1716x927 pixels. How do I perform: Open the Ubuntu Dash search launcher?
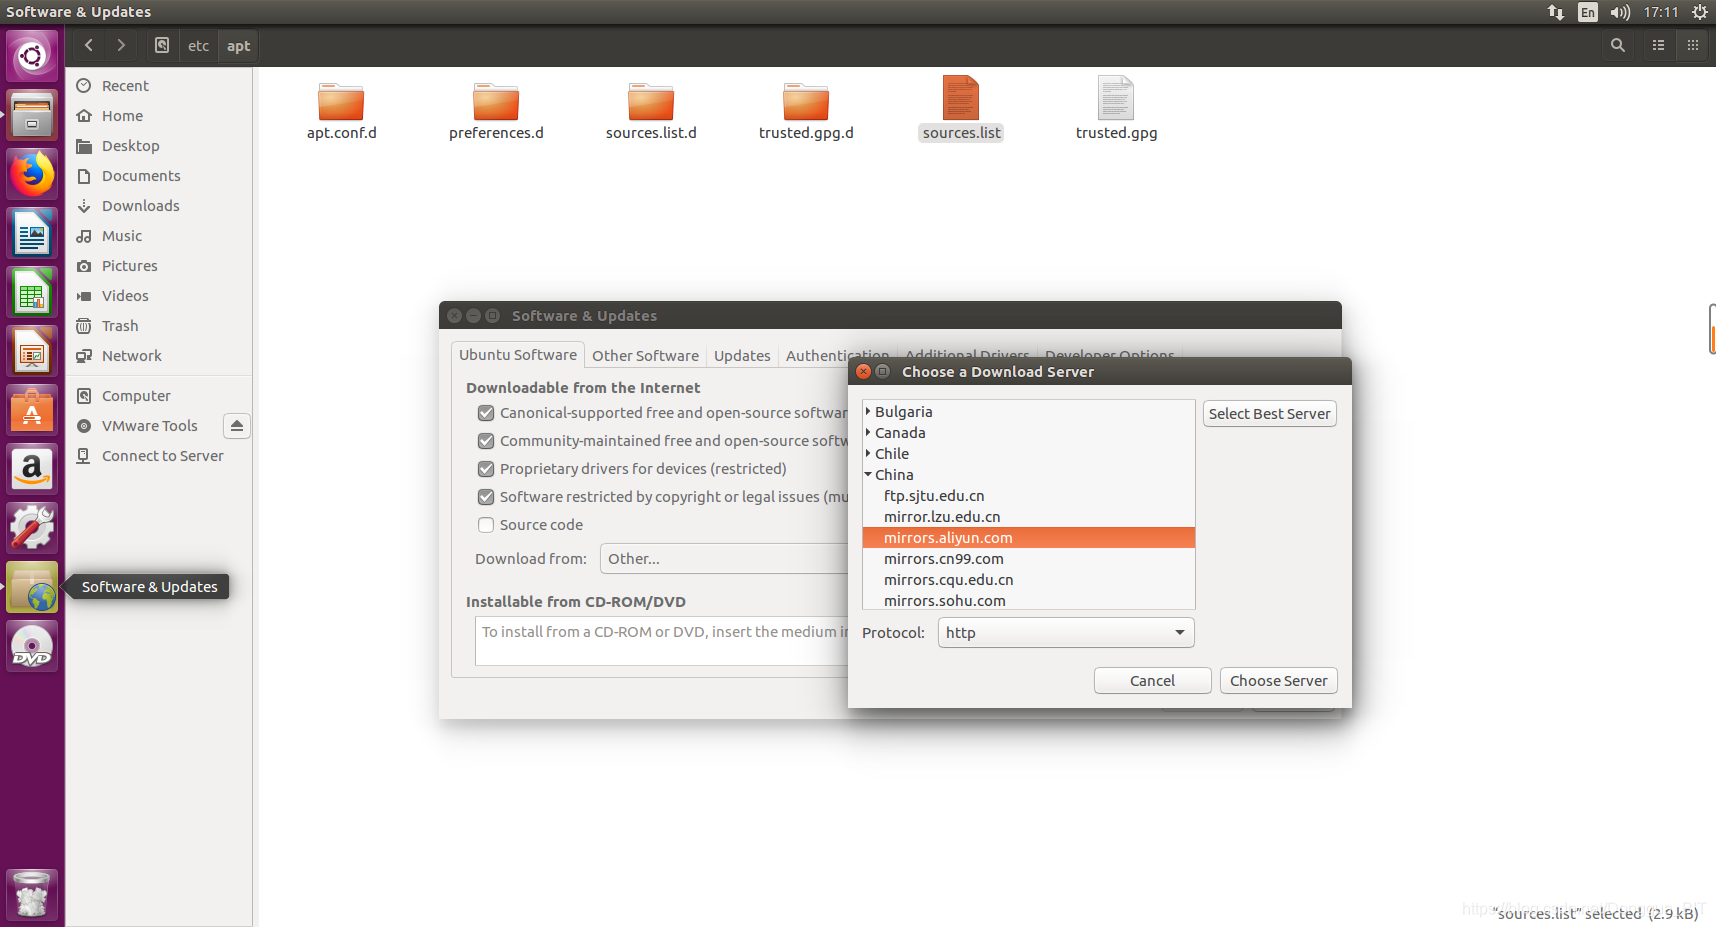coord(32,55)
